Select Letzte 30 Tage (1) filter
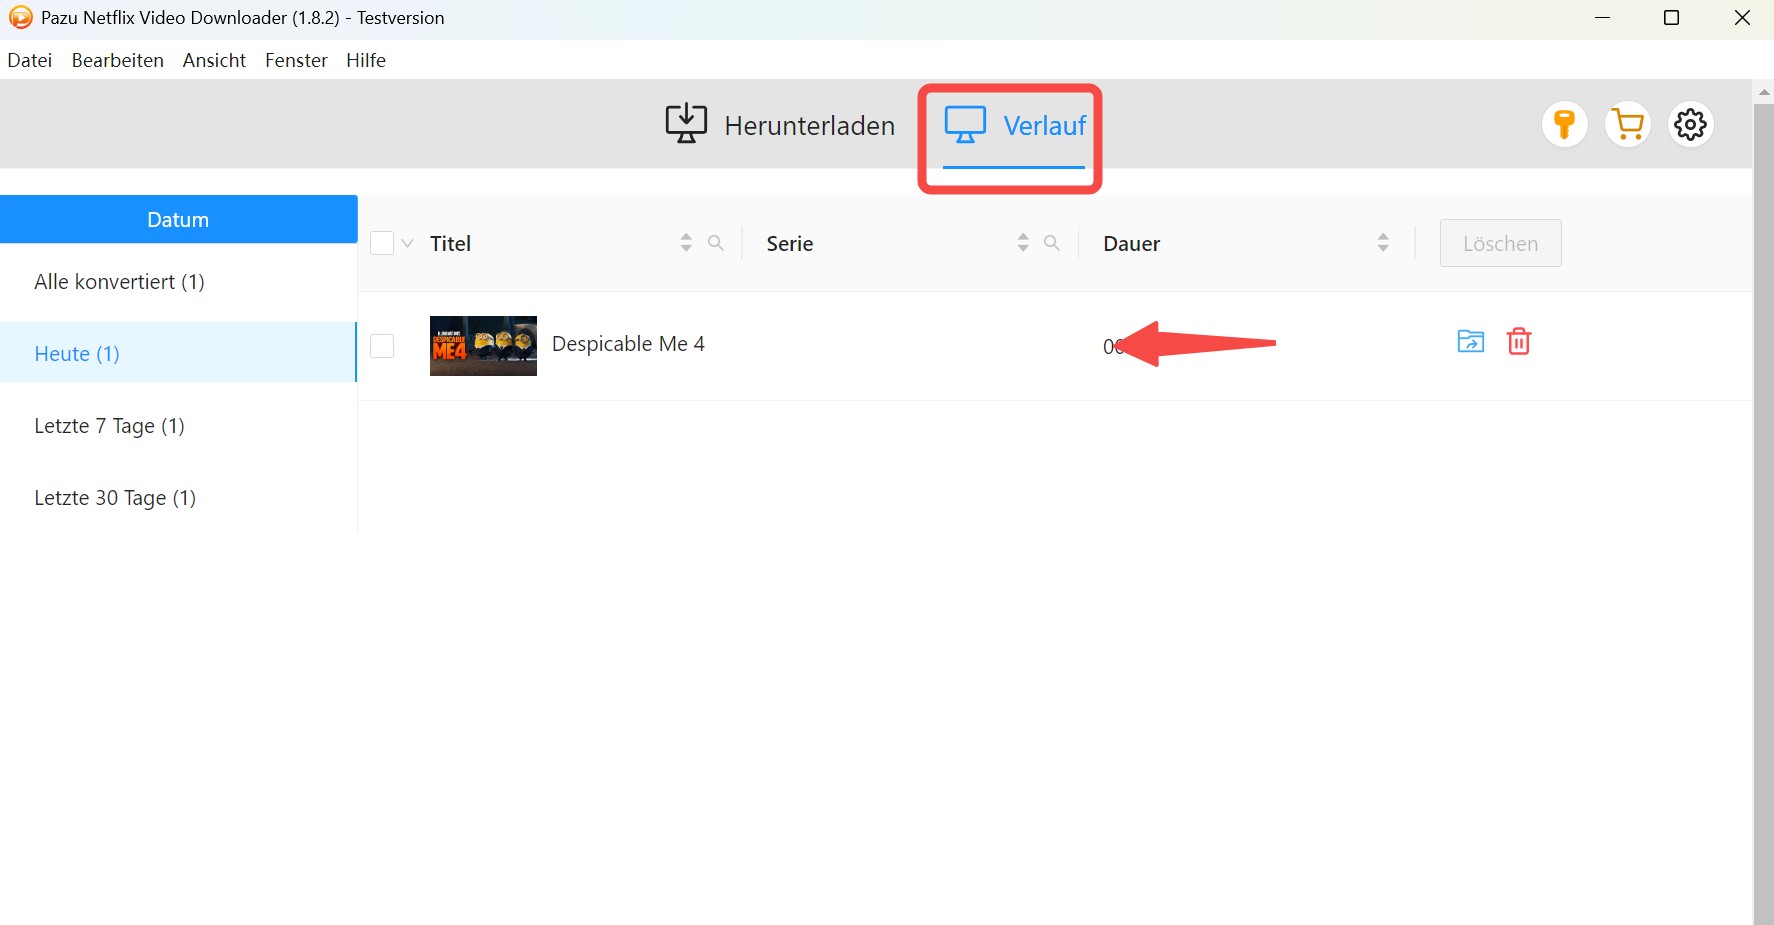This screenshot has height=925, width=1774. tap(178, 498)
